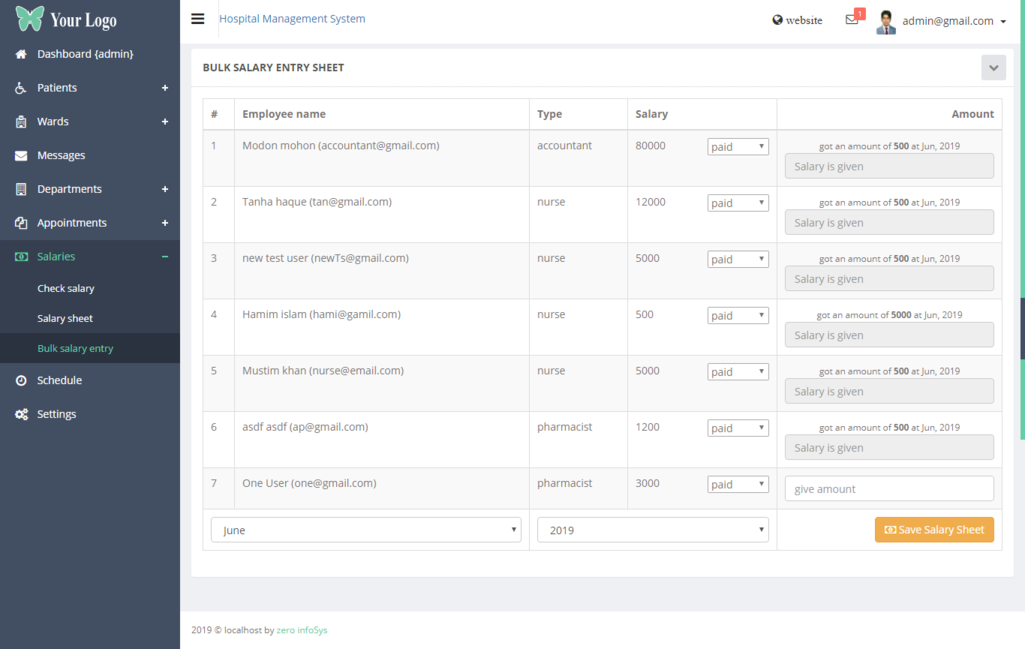Open Check salary submenu item
This screenshot has width=1025, height=649.
pos(66,289)
